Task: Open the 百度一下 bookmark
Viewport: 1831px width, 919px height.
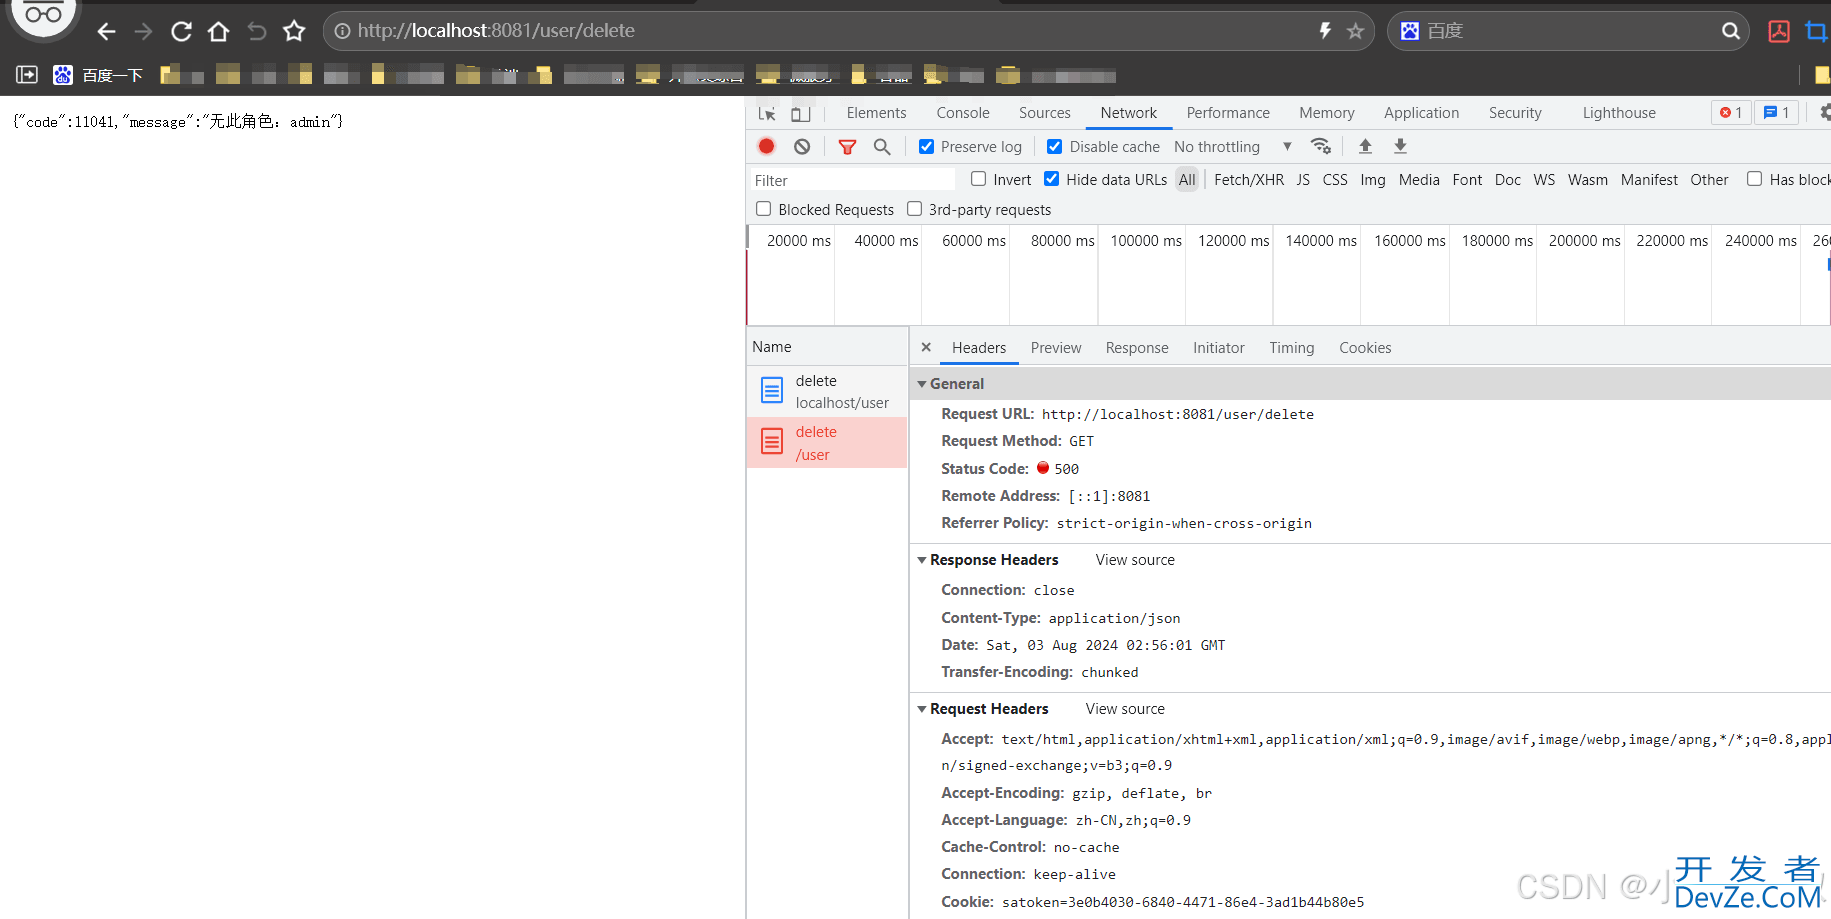Action: [x=98, y=75]
